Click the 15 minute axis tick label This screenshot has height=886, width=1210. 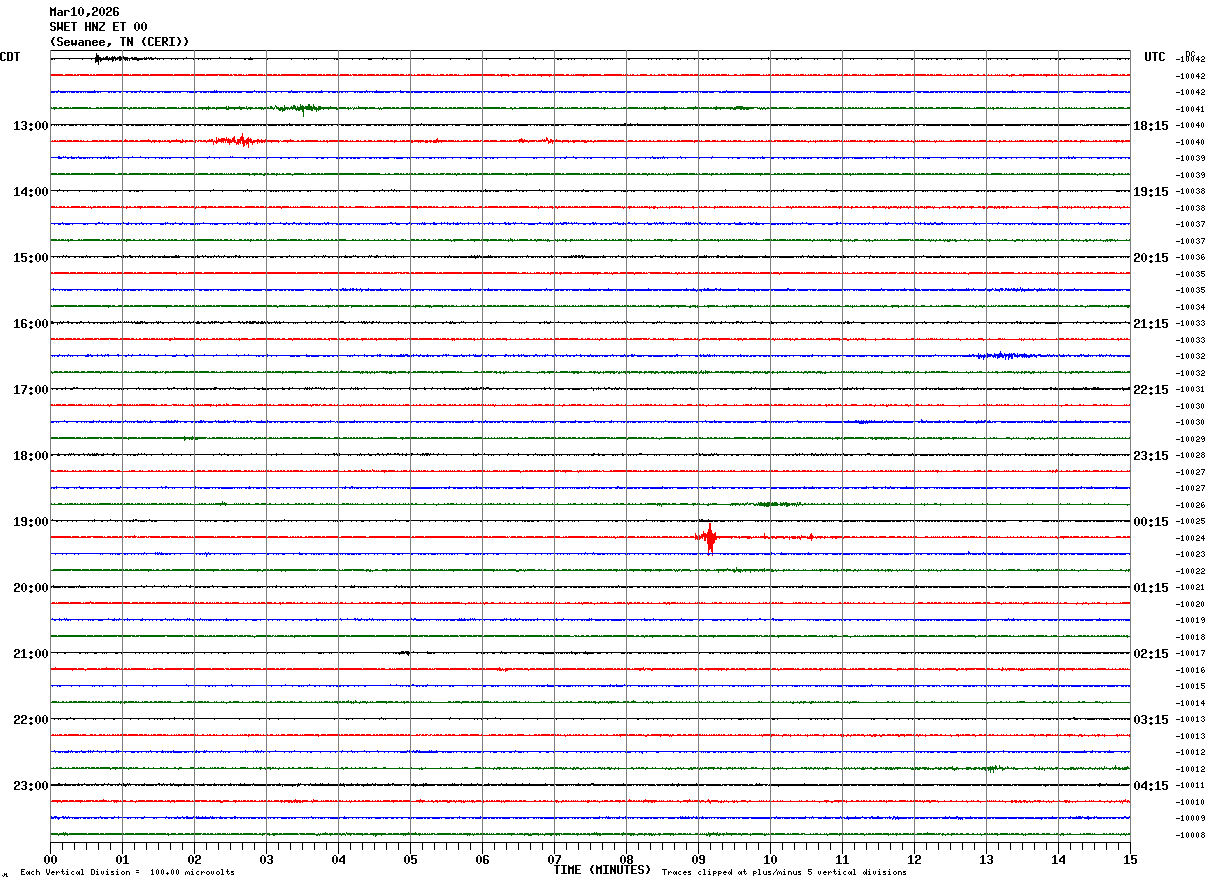pos(1130,859)
